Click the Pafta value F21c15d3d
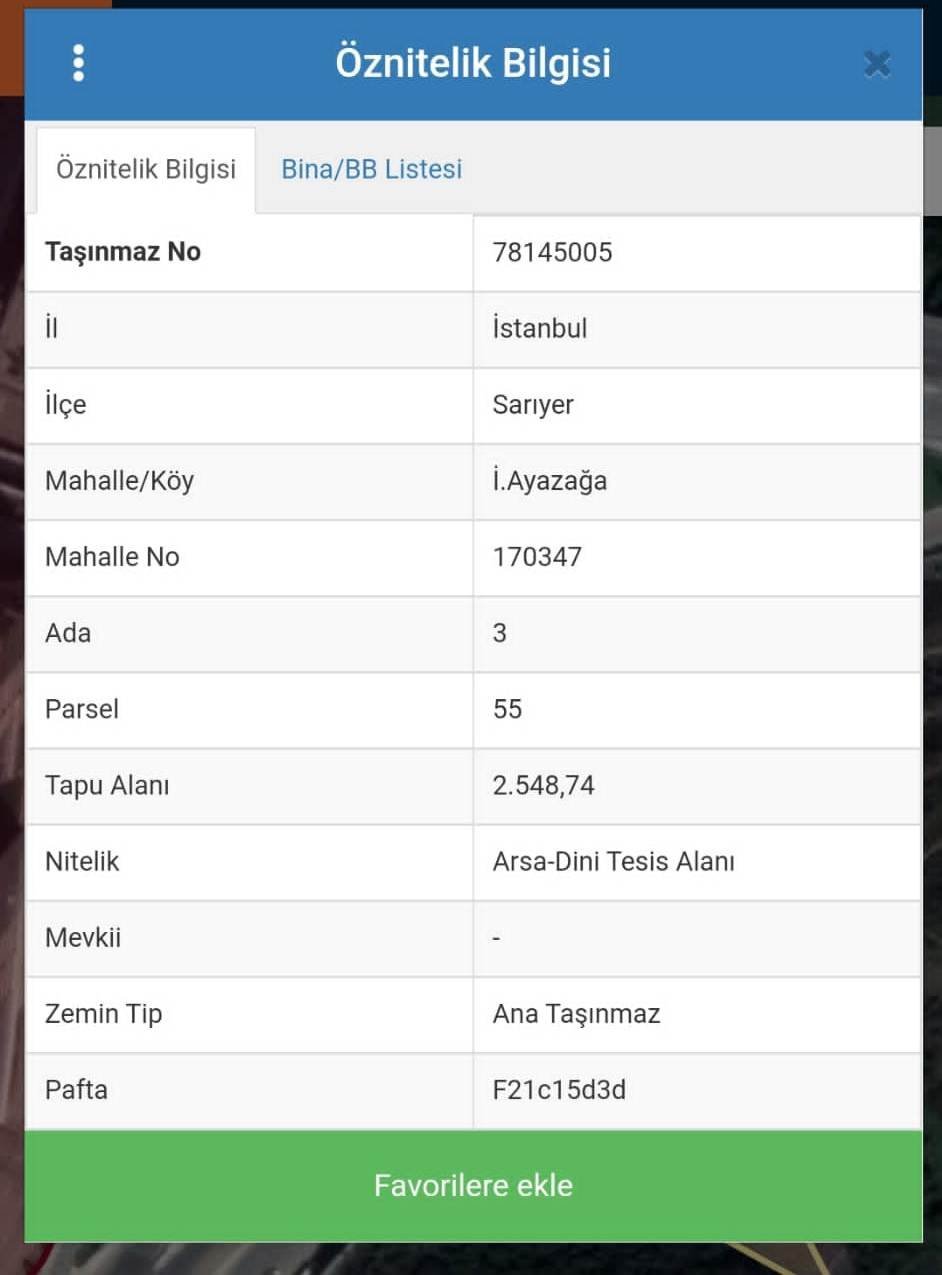This screenshot has height=1275, width=942. click(559, 1090)
